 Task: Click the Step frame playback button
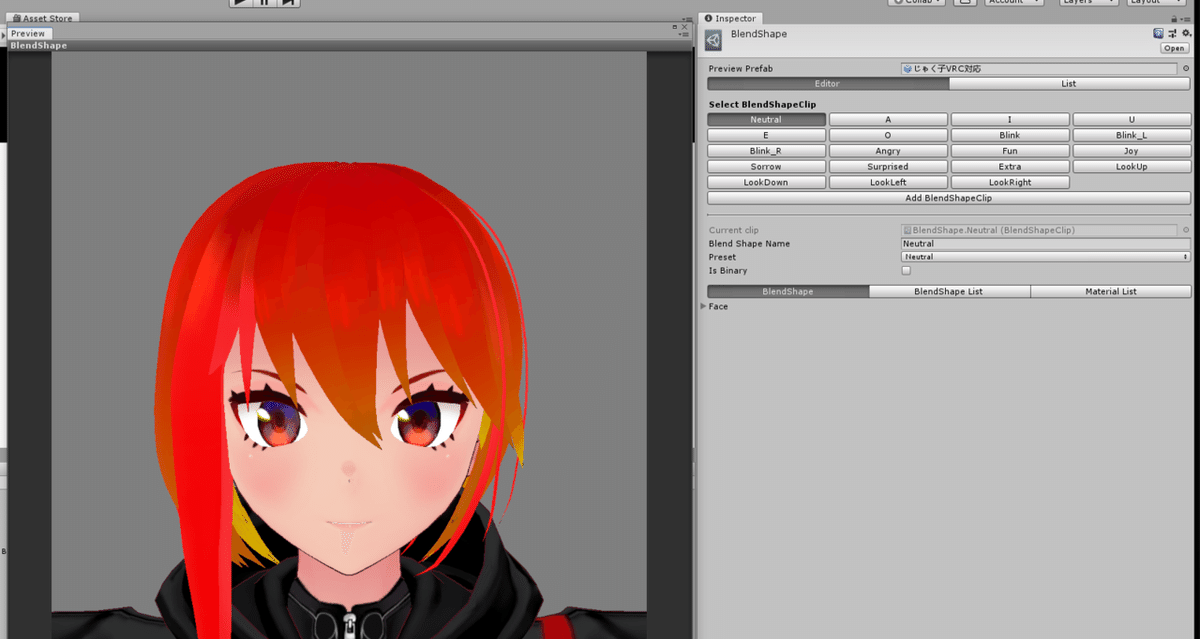pyautogui.click(x=288, y=3)
